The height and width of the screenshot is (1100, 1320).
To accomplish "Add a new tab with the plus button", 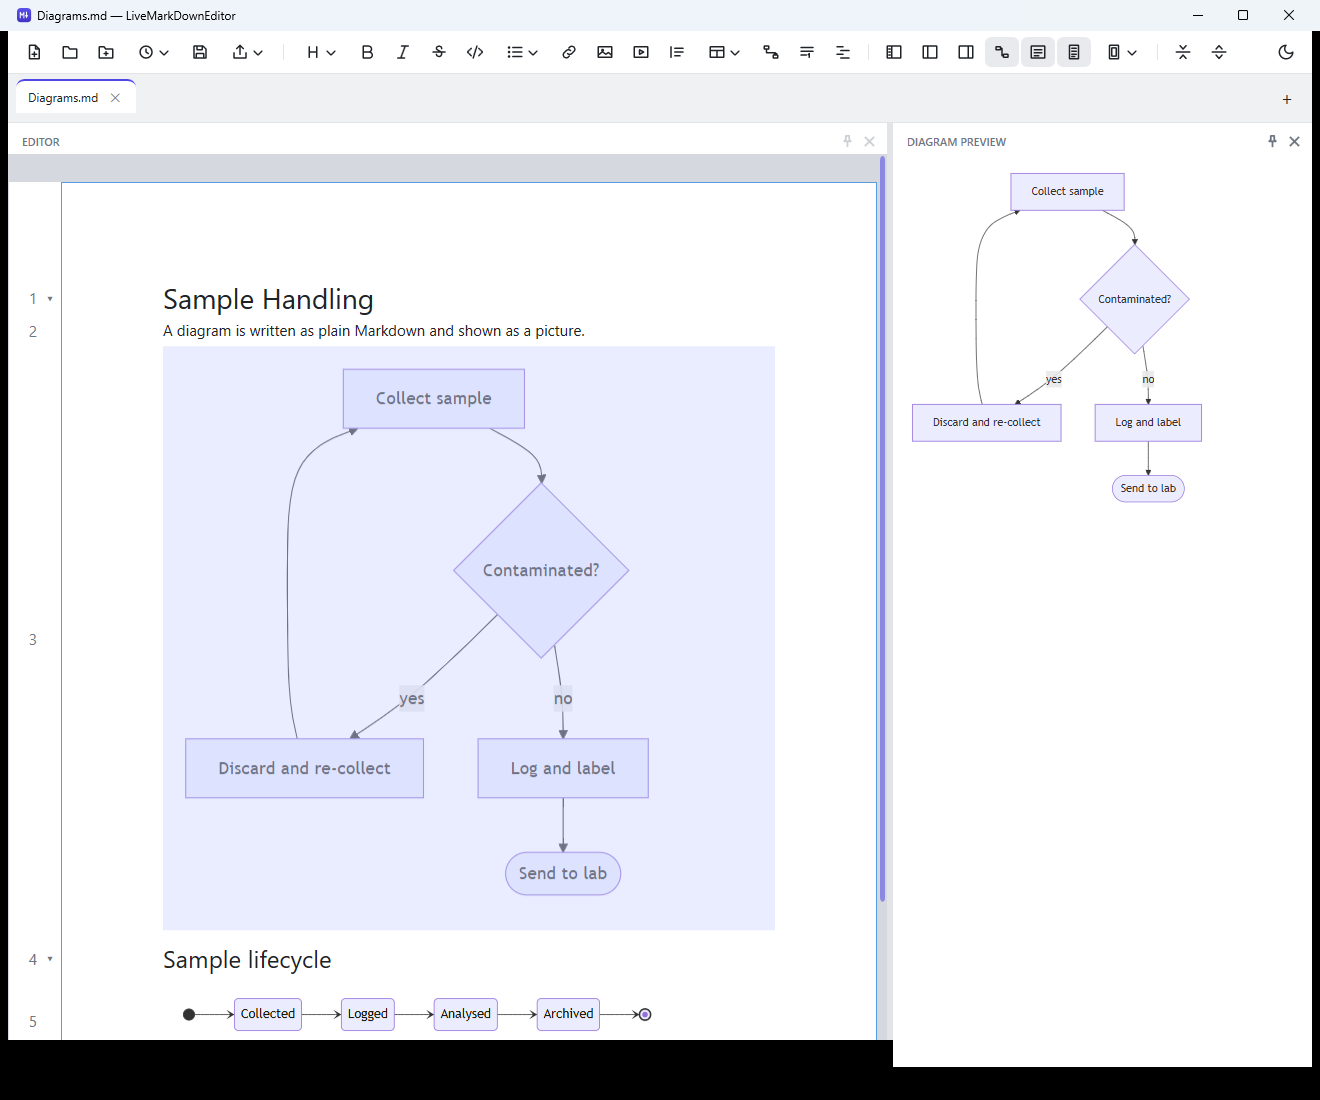I will (x=1287, y=99).
